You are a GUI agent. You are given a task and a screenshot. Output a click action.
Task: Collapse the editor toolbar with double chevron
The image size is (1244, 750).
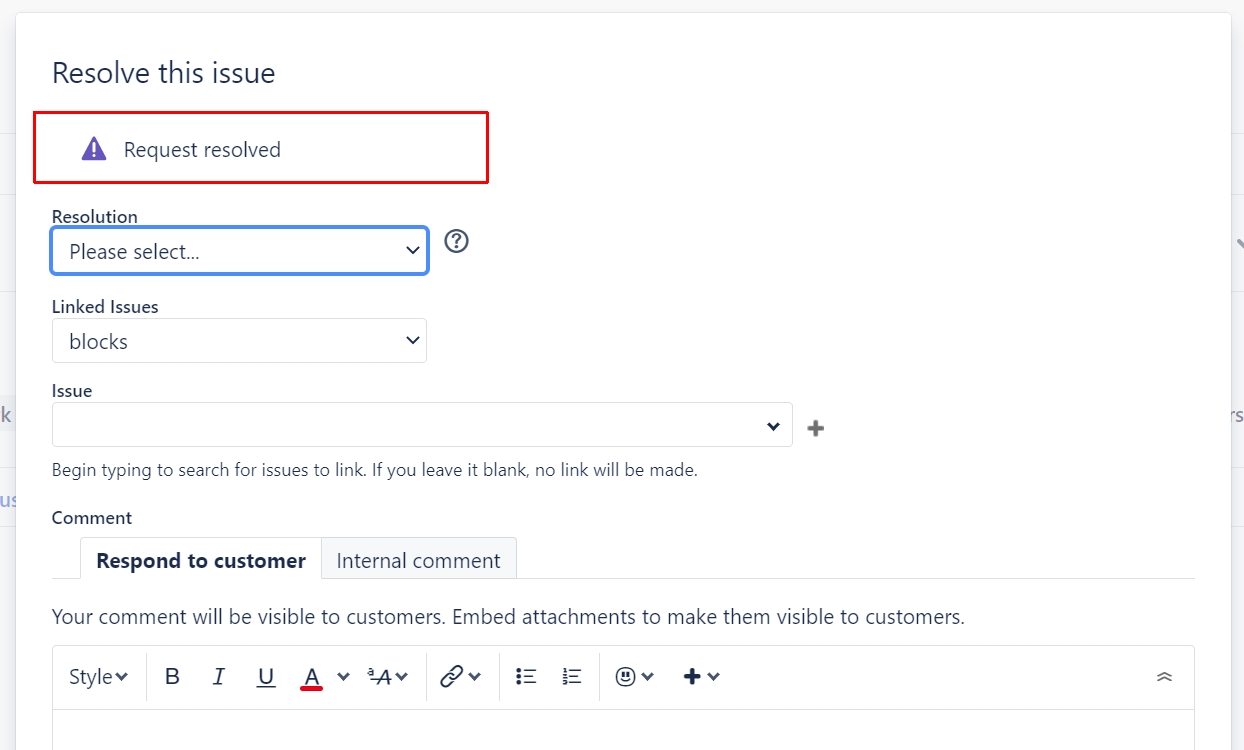(x=1164, y=677)
